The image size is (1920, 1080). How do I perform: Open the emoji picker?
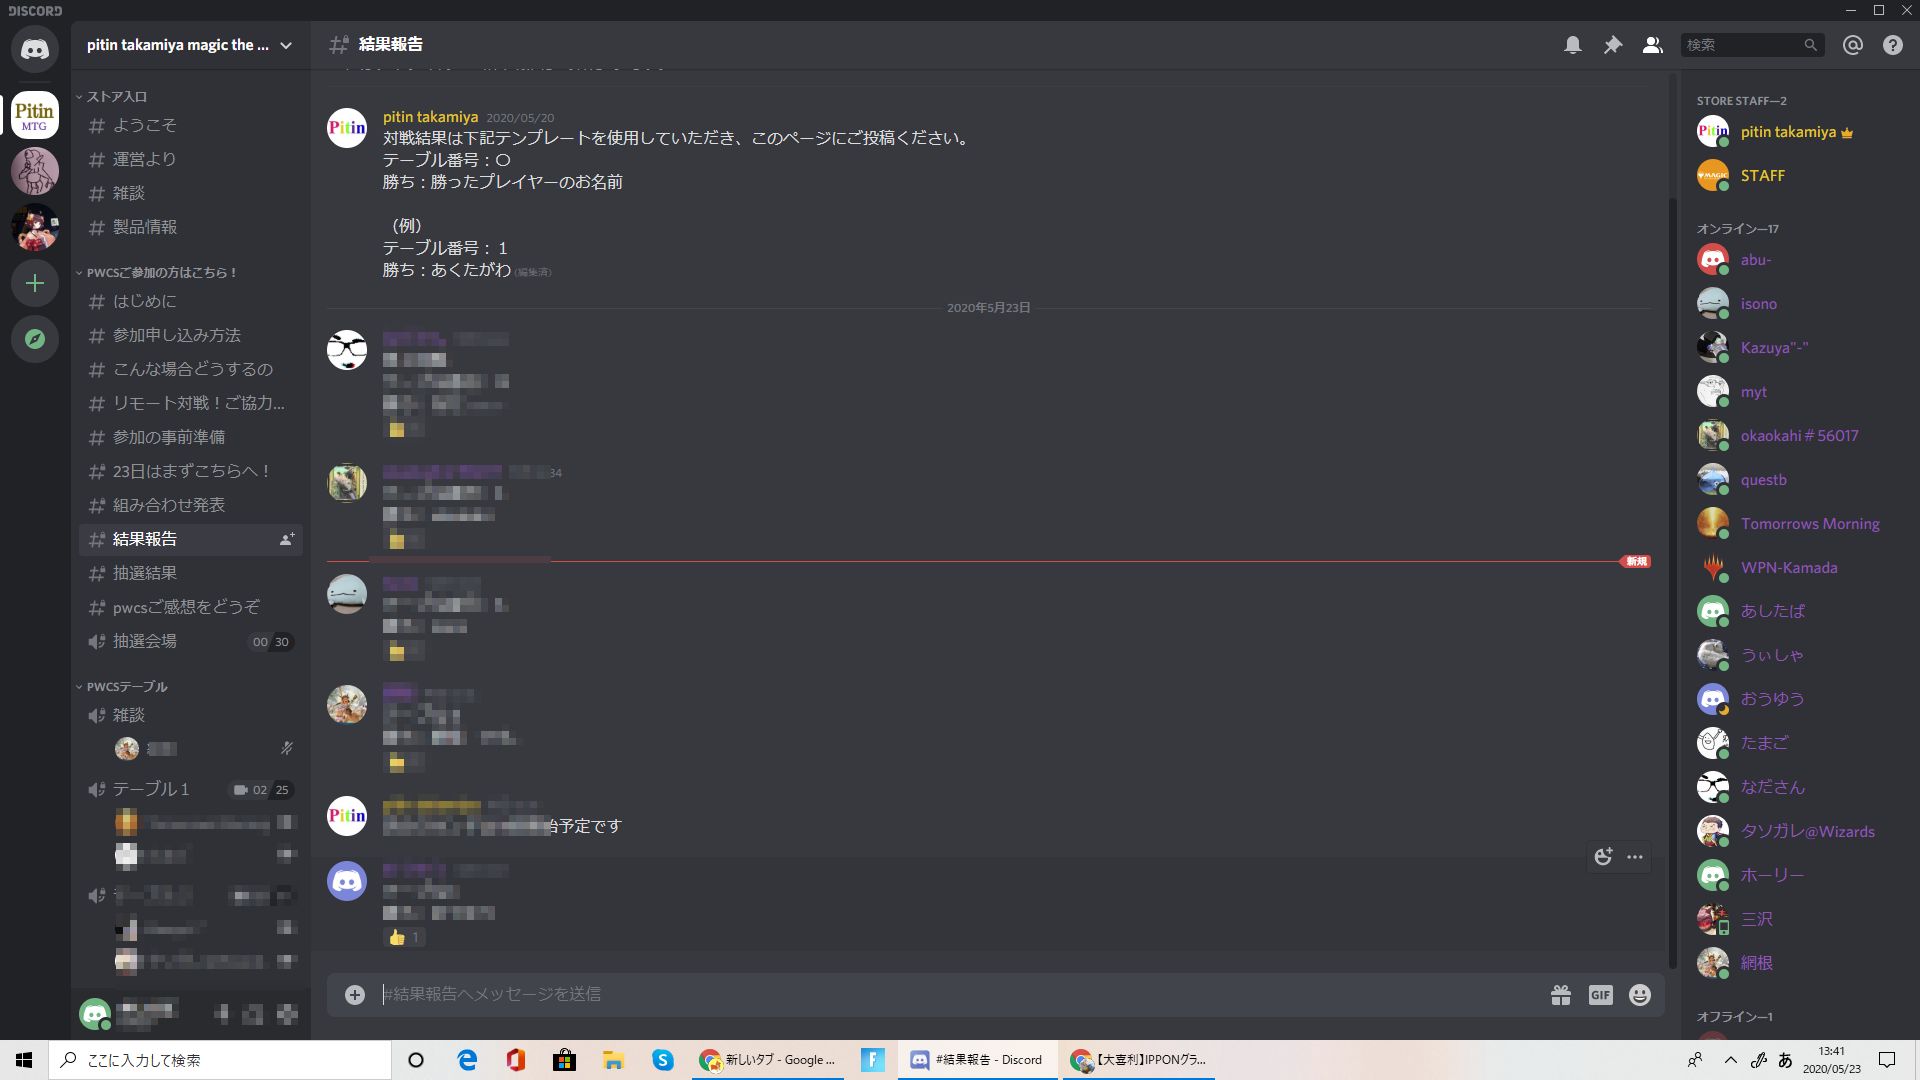(x=1638, y=994)
